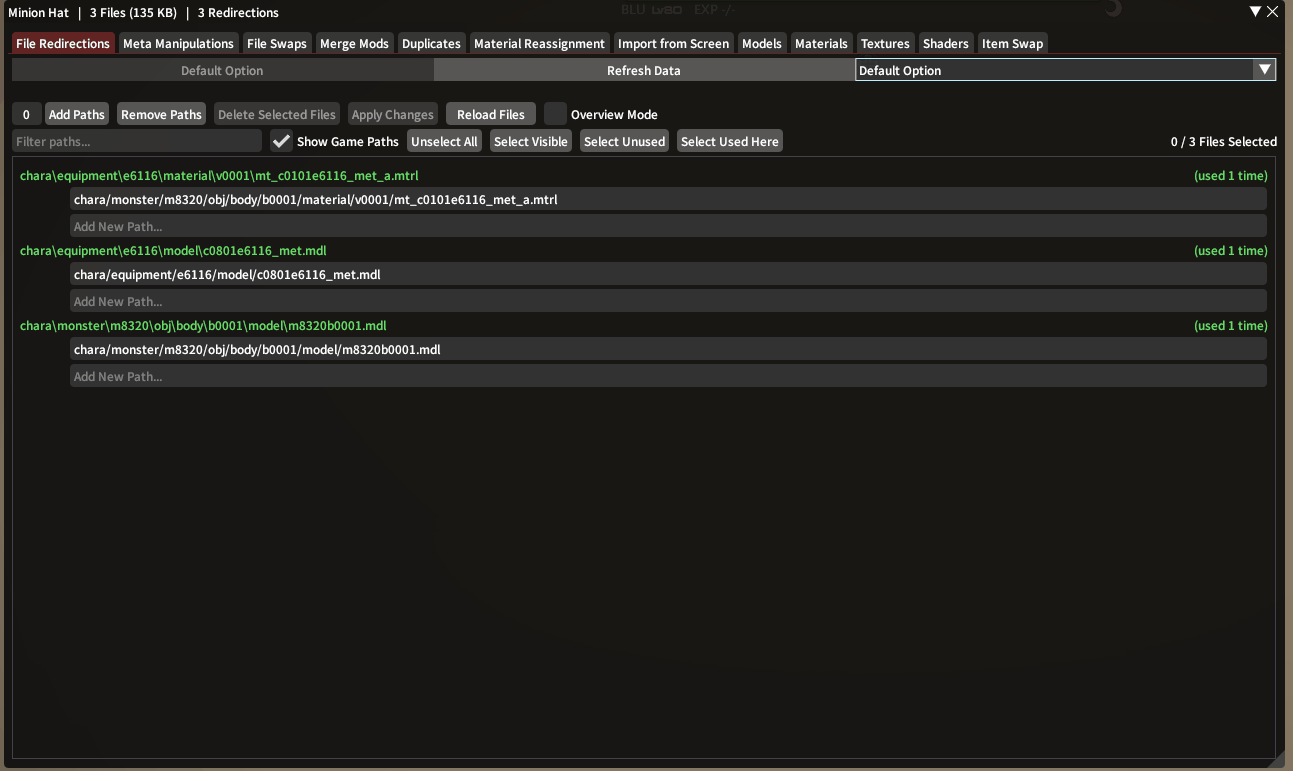Viewport: 1293px width, 771px height.
Task: Open the Item Swap tab
Action: pyautogui.click(x=1012, y=43)
